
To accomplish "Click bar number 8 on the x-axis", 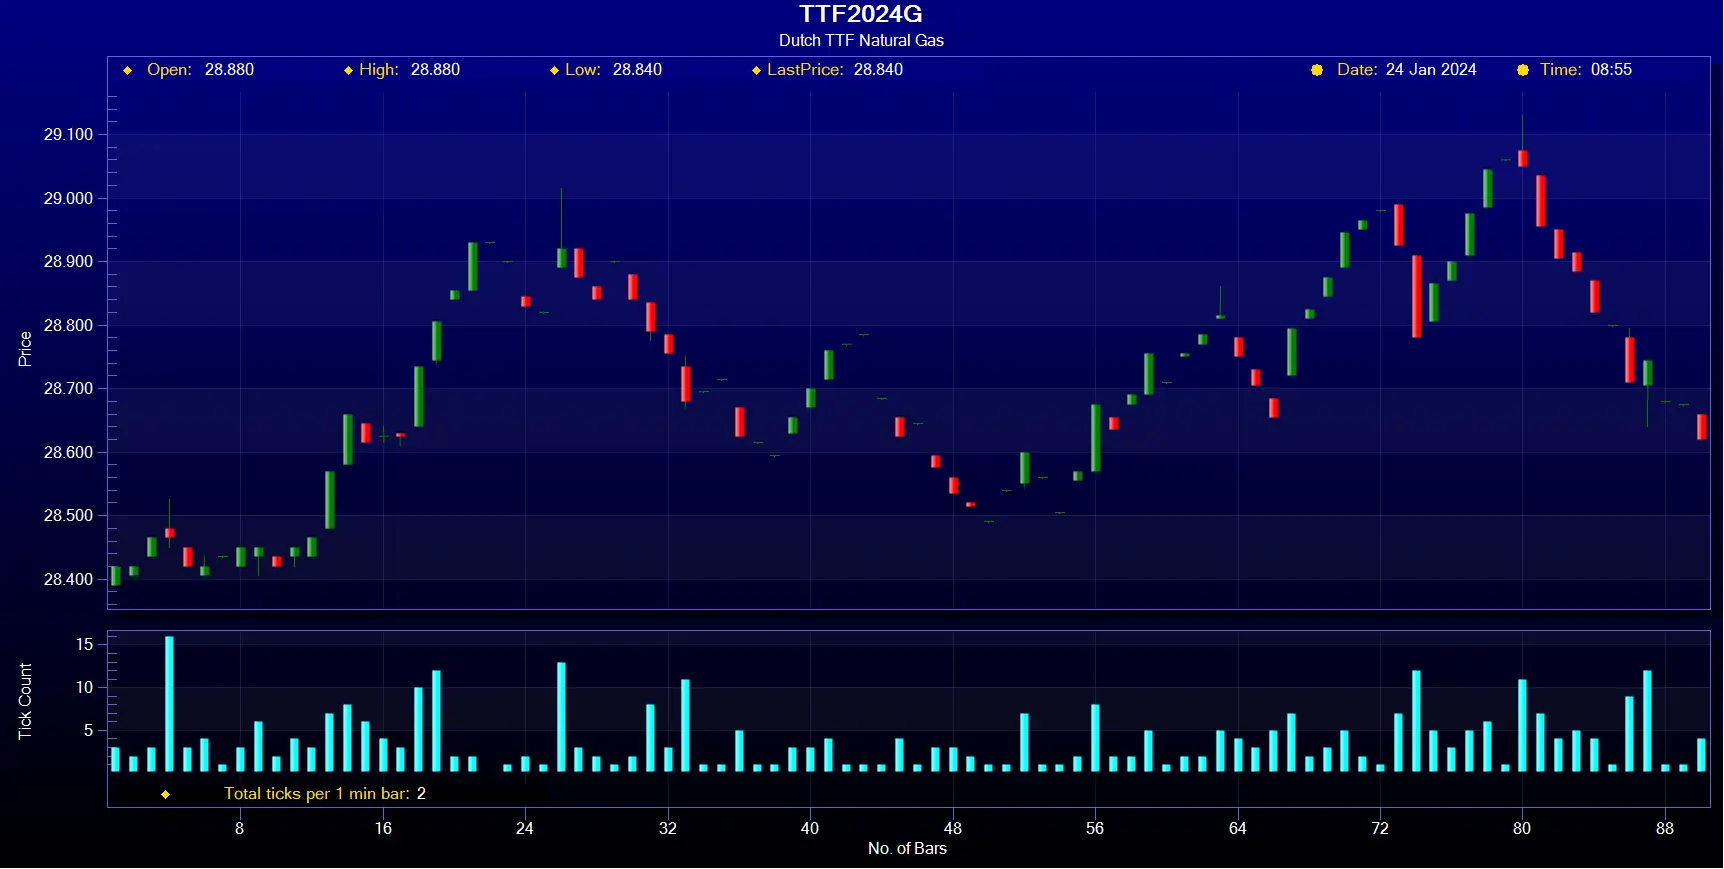I will pos(239,828).
